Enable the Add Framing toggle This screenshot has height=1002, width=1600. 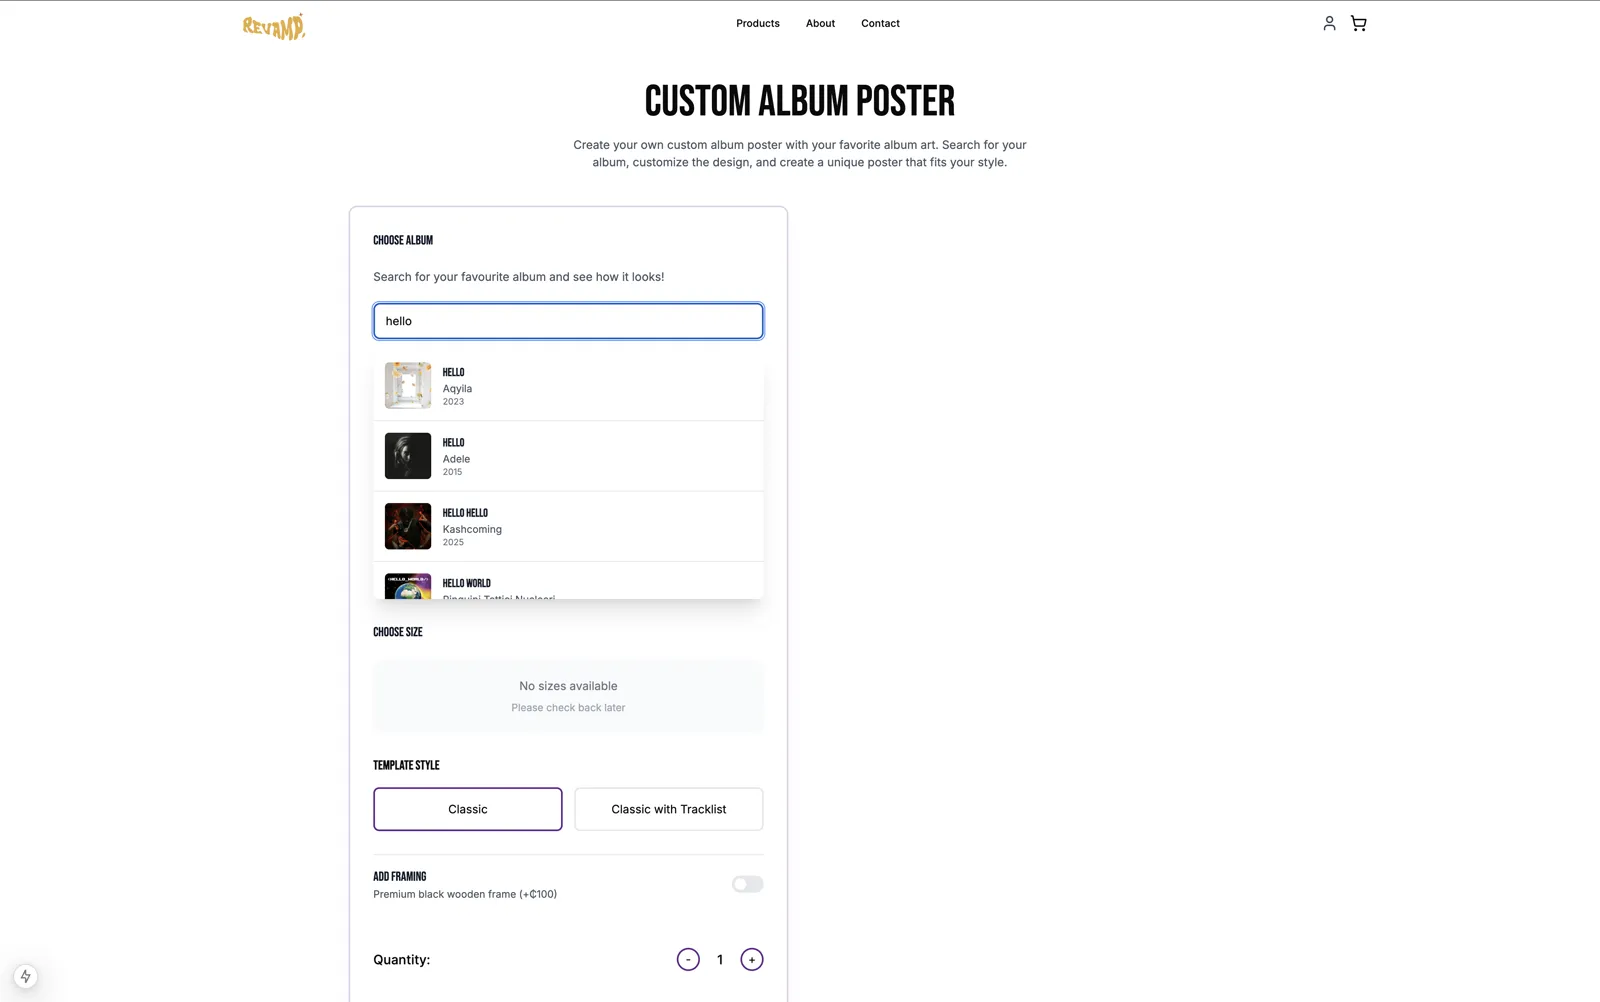[x=747, y=884]
